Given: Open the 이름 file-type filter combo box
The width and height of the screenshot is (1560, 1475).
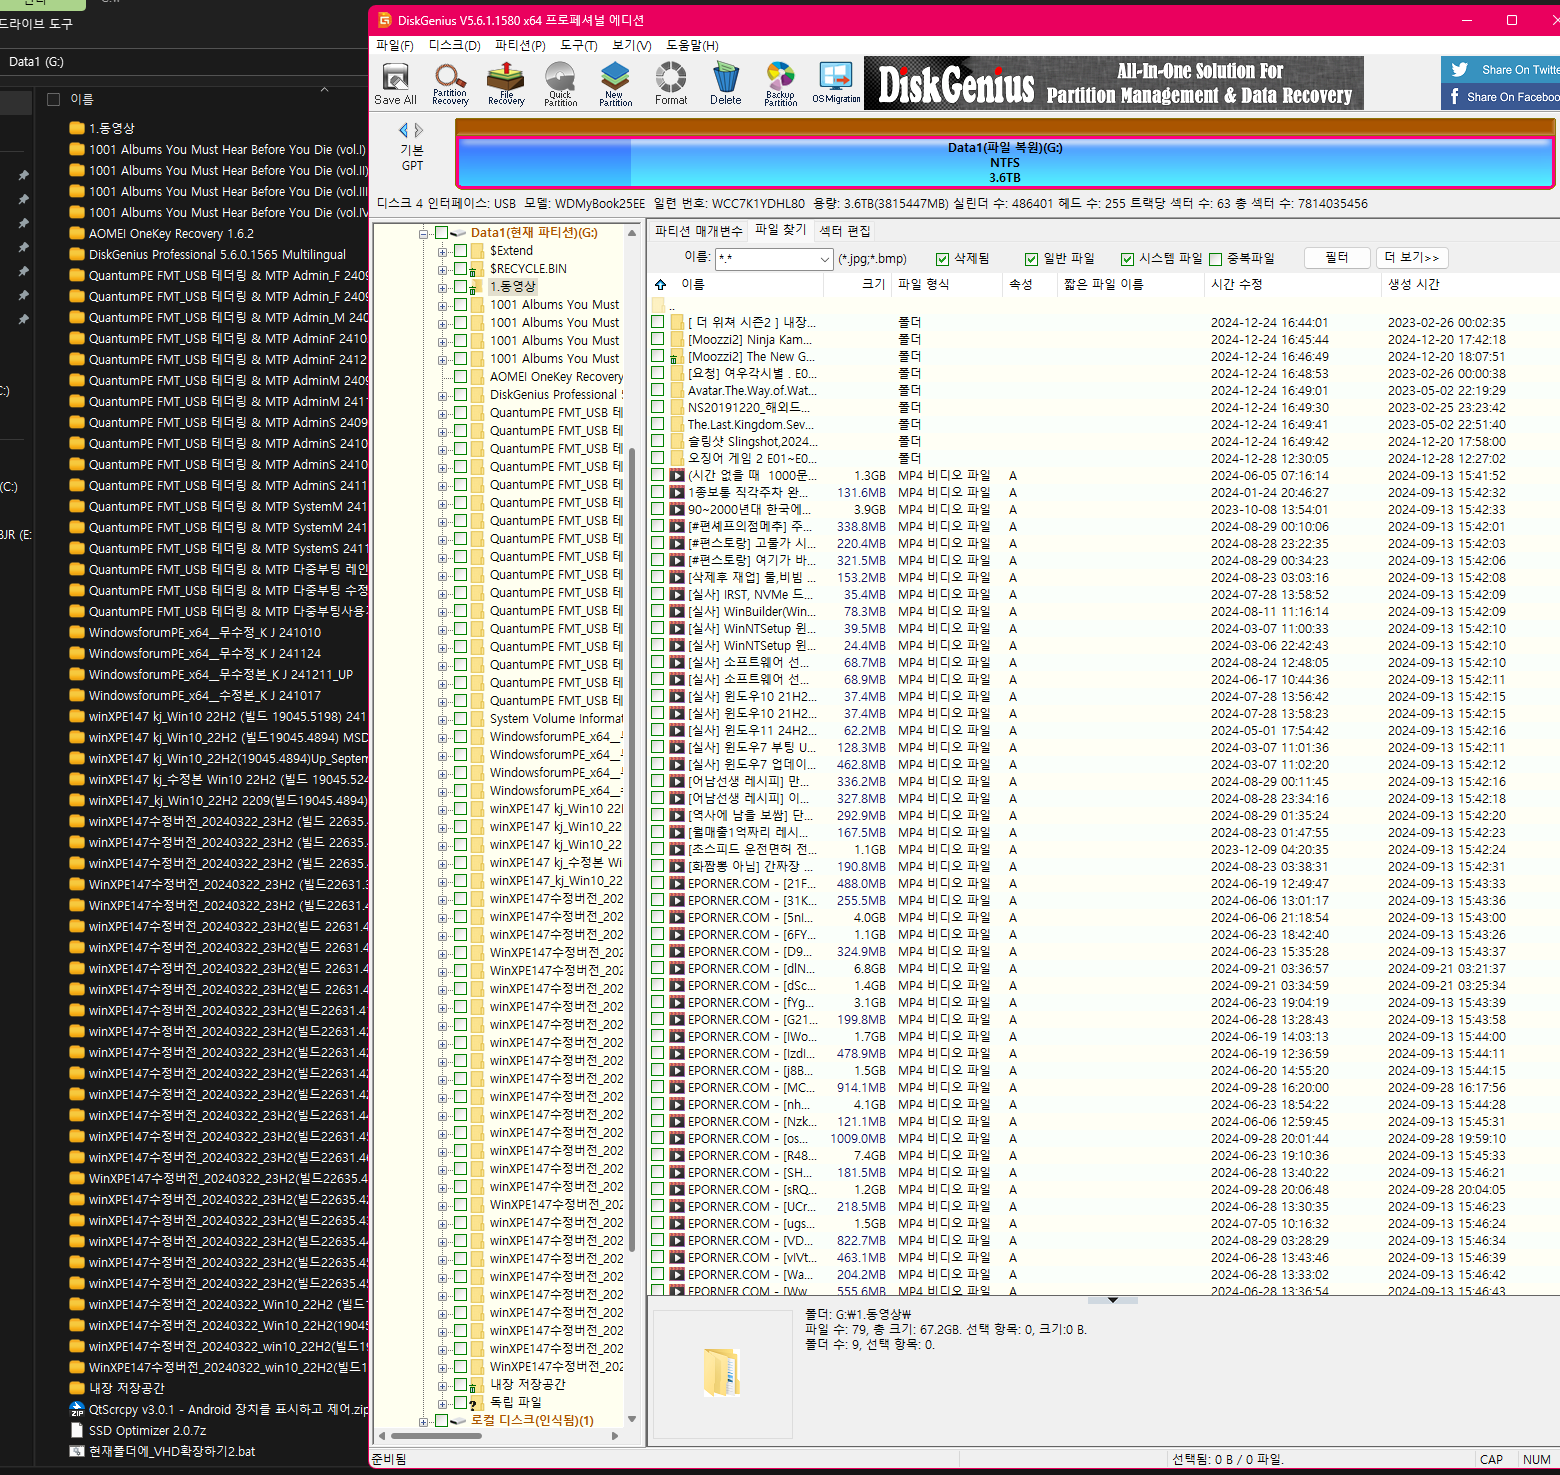Looking at the screenshot, I should pos(774,259).
